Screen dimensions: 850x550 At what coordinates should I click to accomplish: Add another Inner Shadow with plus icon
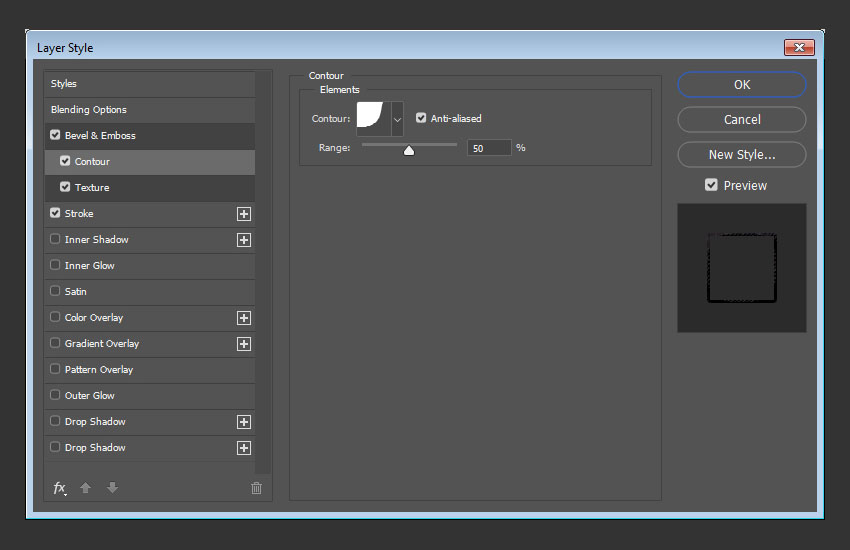[x=244, y=240]
